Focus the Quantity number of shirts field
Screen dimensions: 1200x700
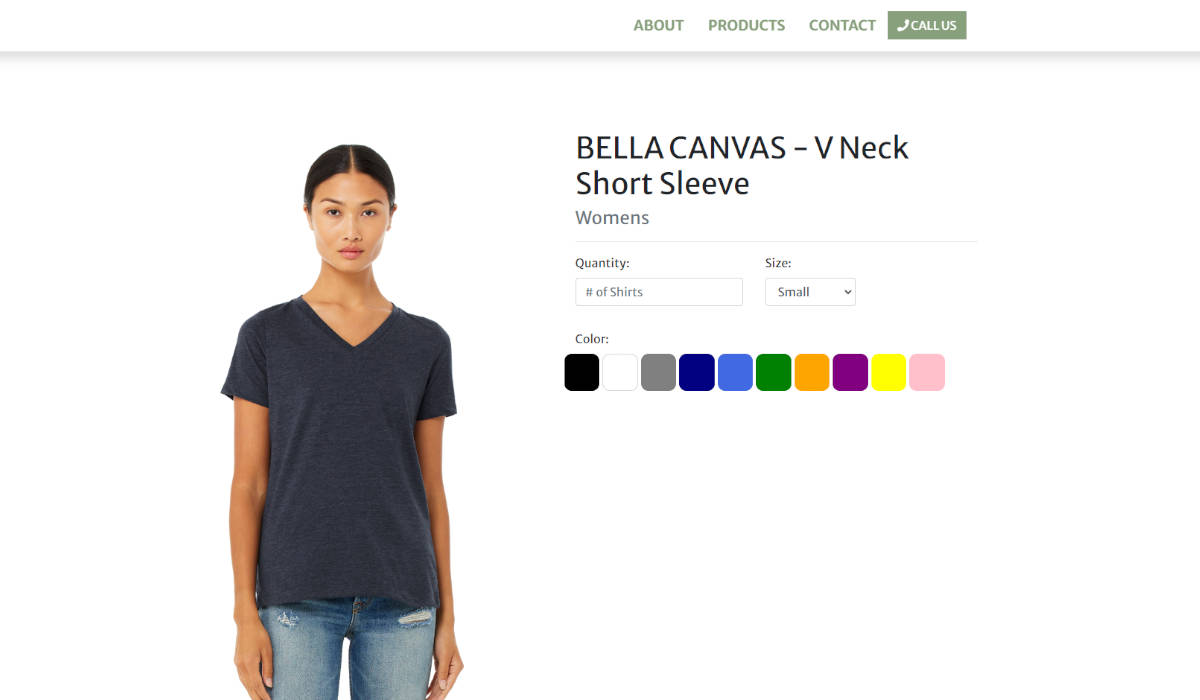click(x=659, y=292)
